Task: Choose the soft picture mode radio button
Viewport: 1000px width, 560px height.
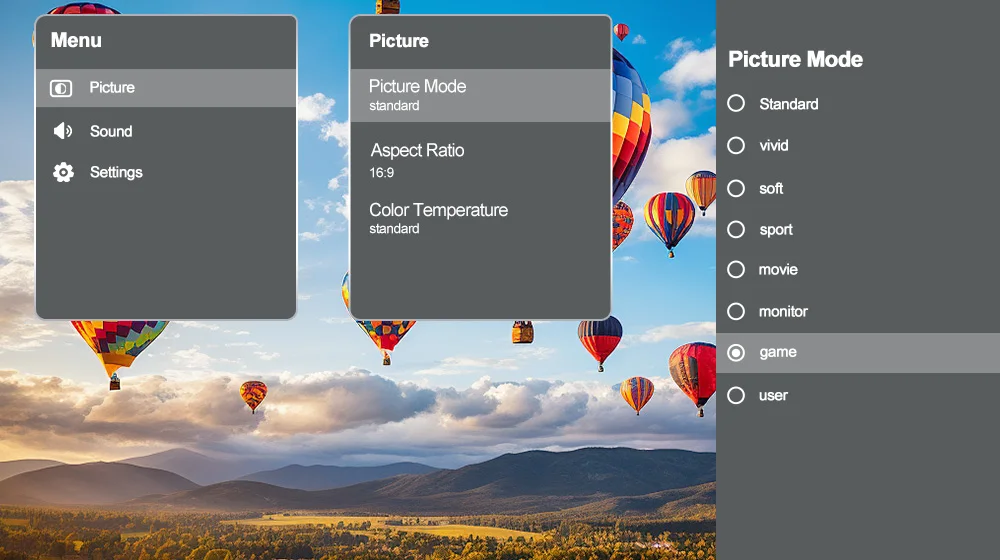Action: point(736,188)
